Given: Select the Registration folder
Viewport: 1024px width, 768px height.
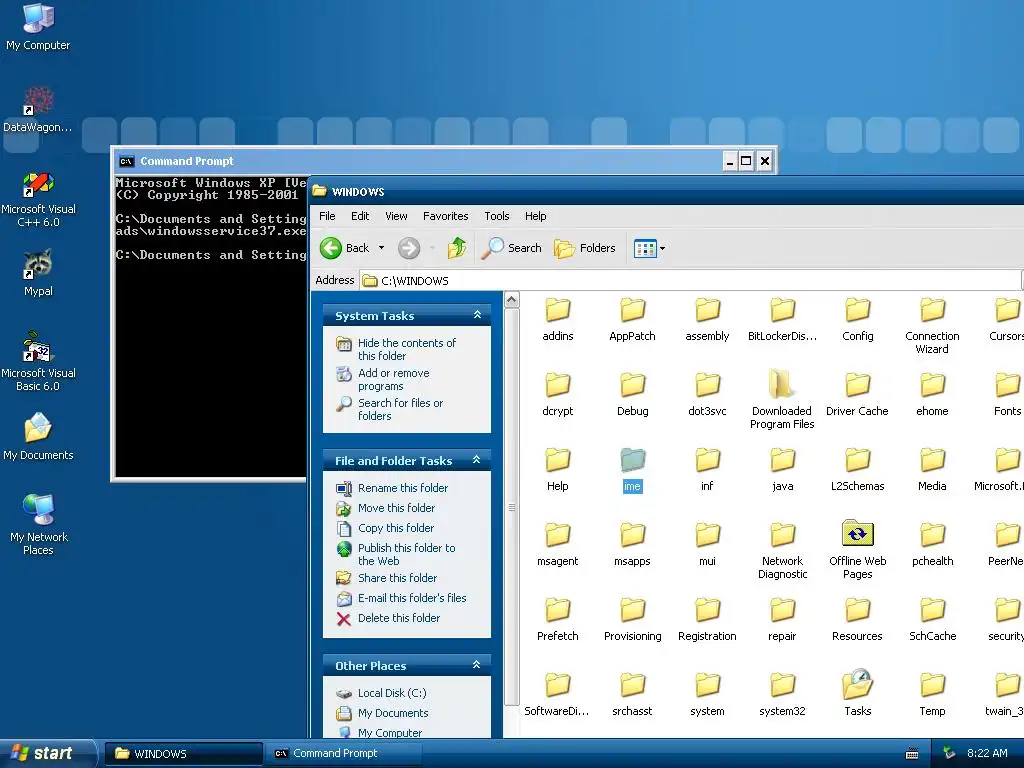Looking at the screenshot, I should click(707, 620).
